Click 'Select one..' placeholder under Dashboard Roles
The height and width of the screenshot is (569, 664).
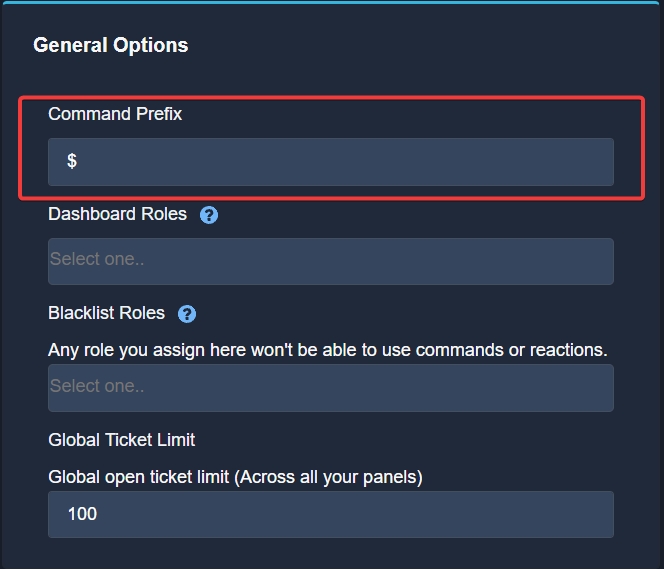97,259
